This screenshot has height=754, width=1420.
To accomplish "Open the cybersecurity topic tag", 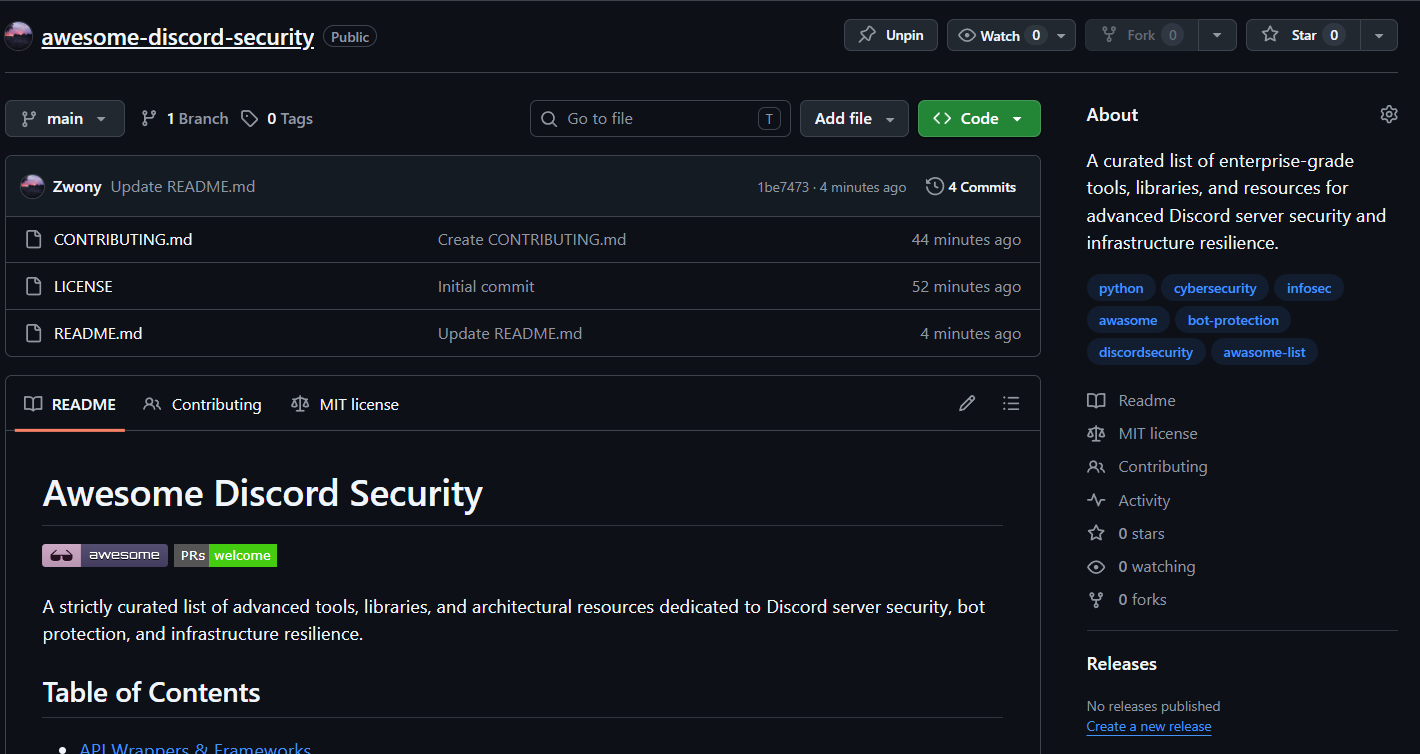I will coord(1214,288).
